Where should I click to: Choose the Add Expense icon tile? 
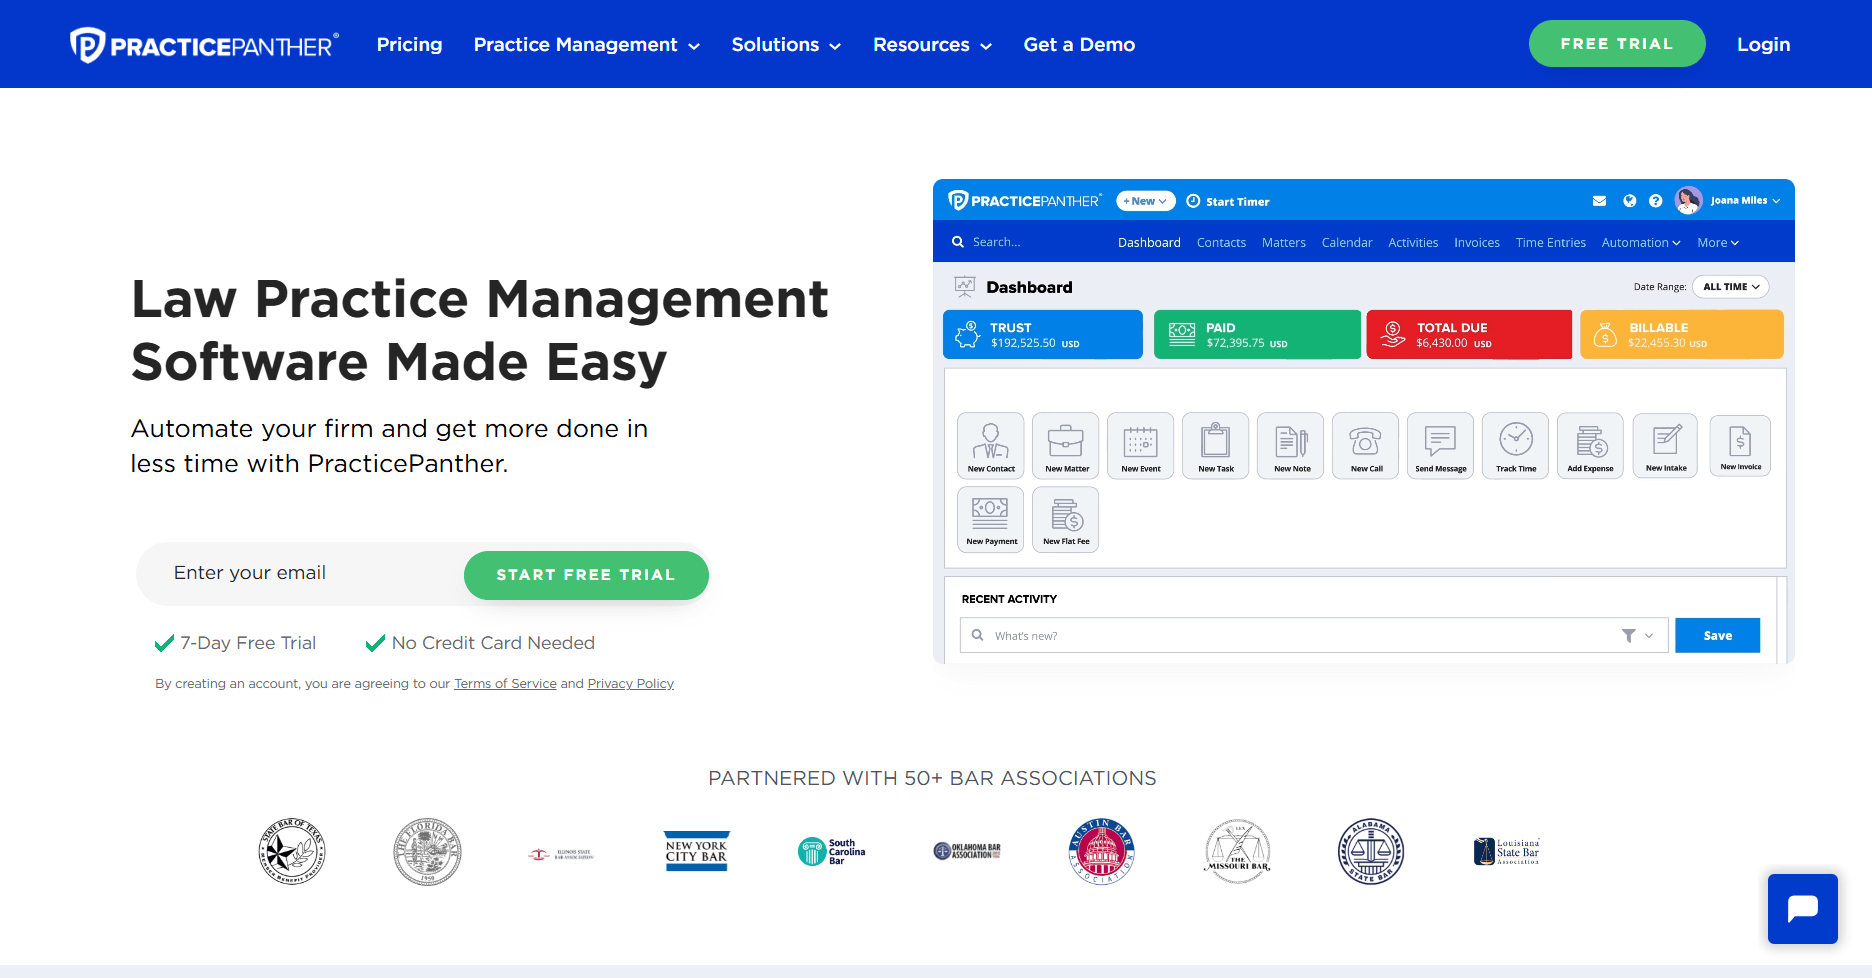(x=1591, y=445)
